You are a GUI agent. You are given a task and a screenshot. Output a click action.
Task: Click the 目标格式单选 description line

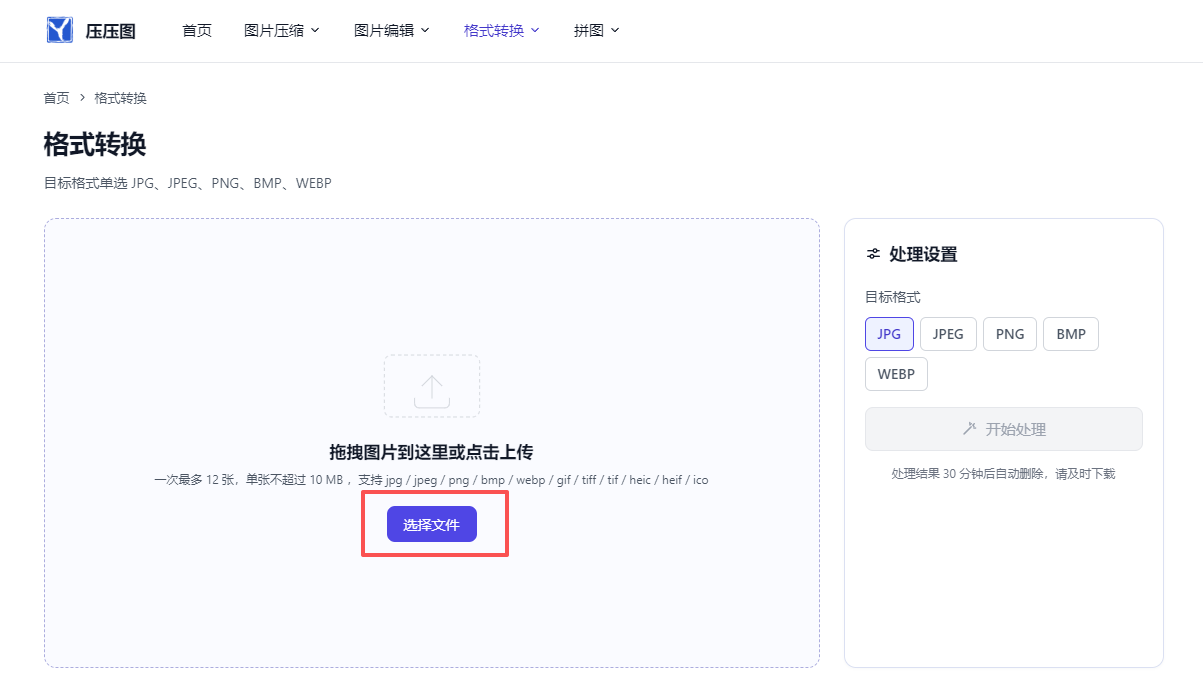tap(188, 183)
